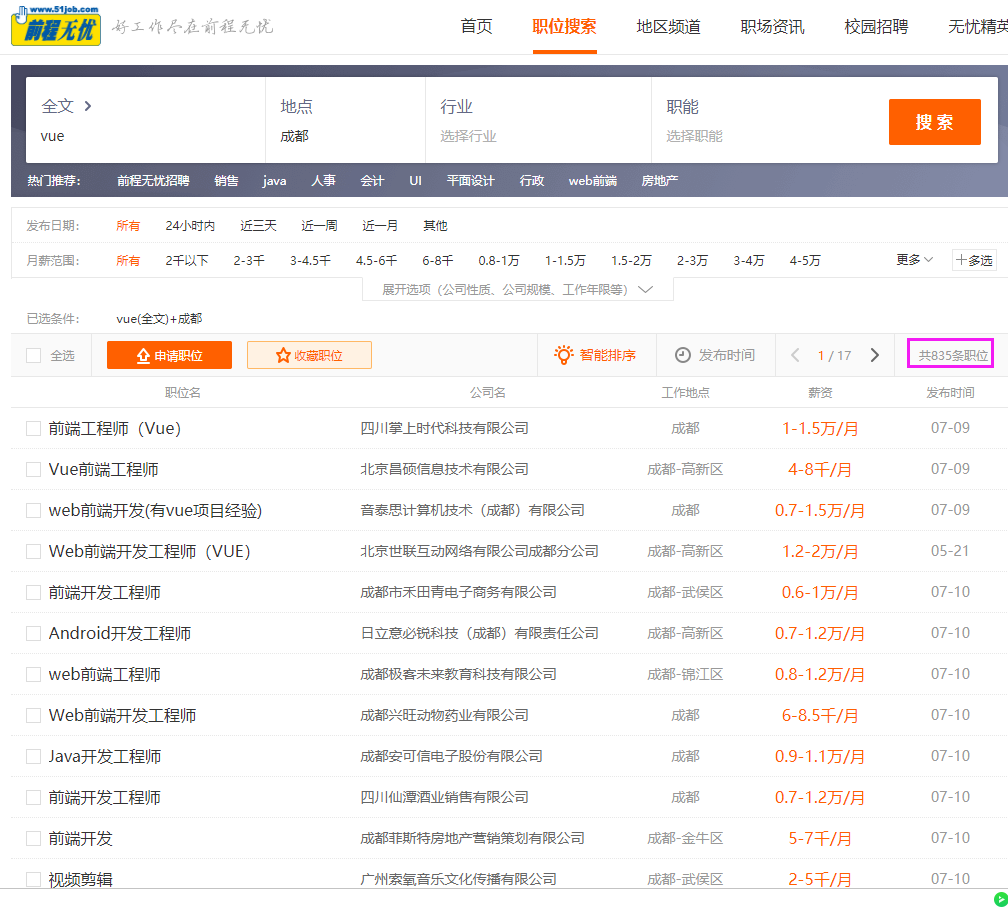This screenshot has height=908, width=1008.
Task: Click hot recommendation 平面设计
Action: (x=471, y=181)
